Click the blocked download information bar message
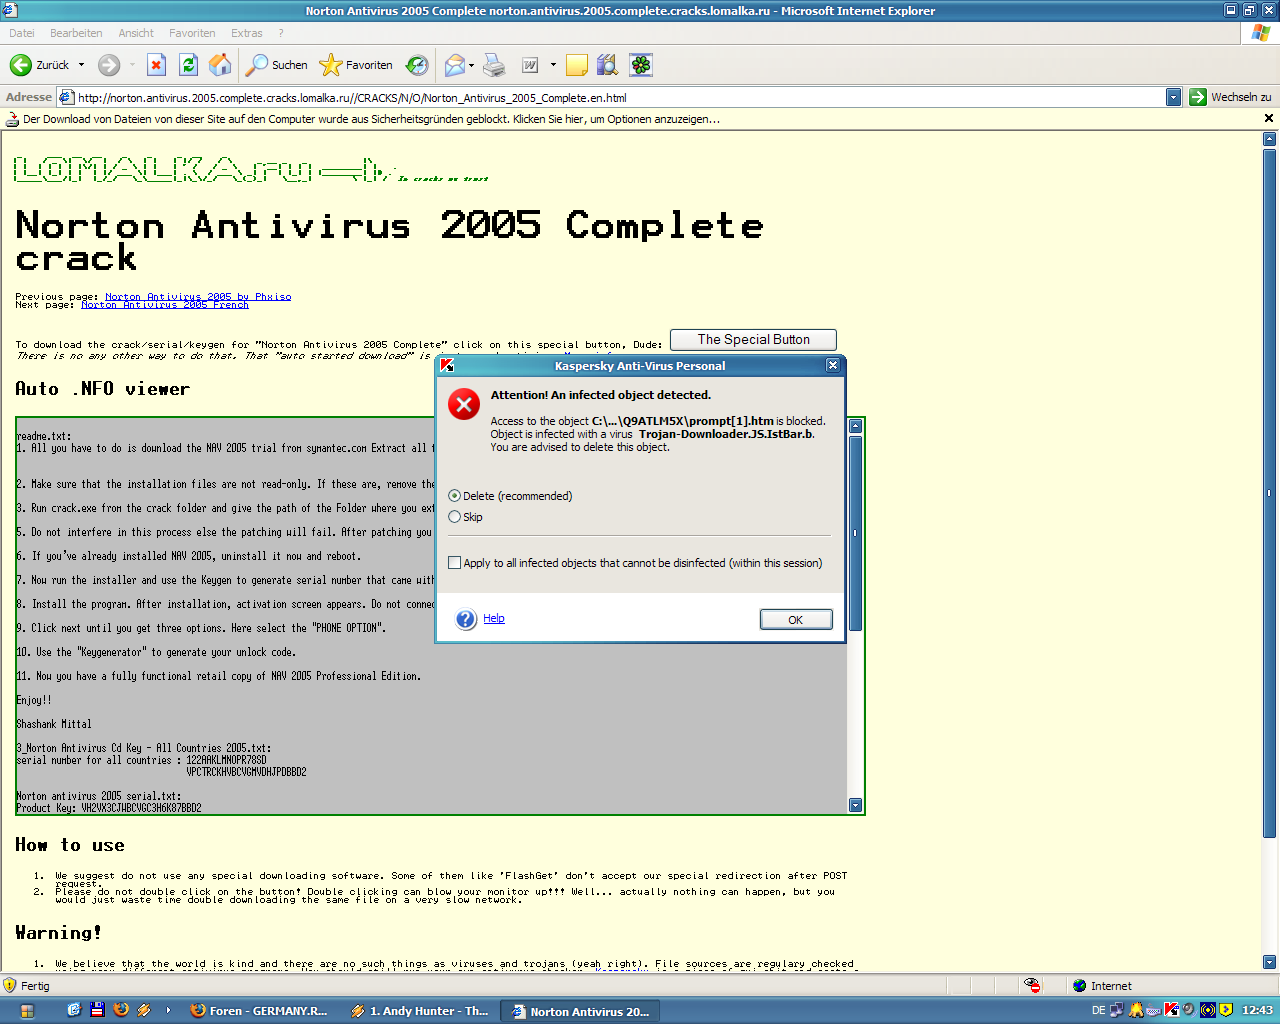The width and height of the screenshot is (1280, 1024). (x=371, y=119)
